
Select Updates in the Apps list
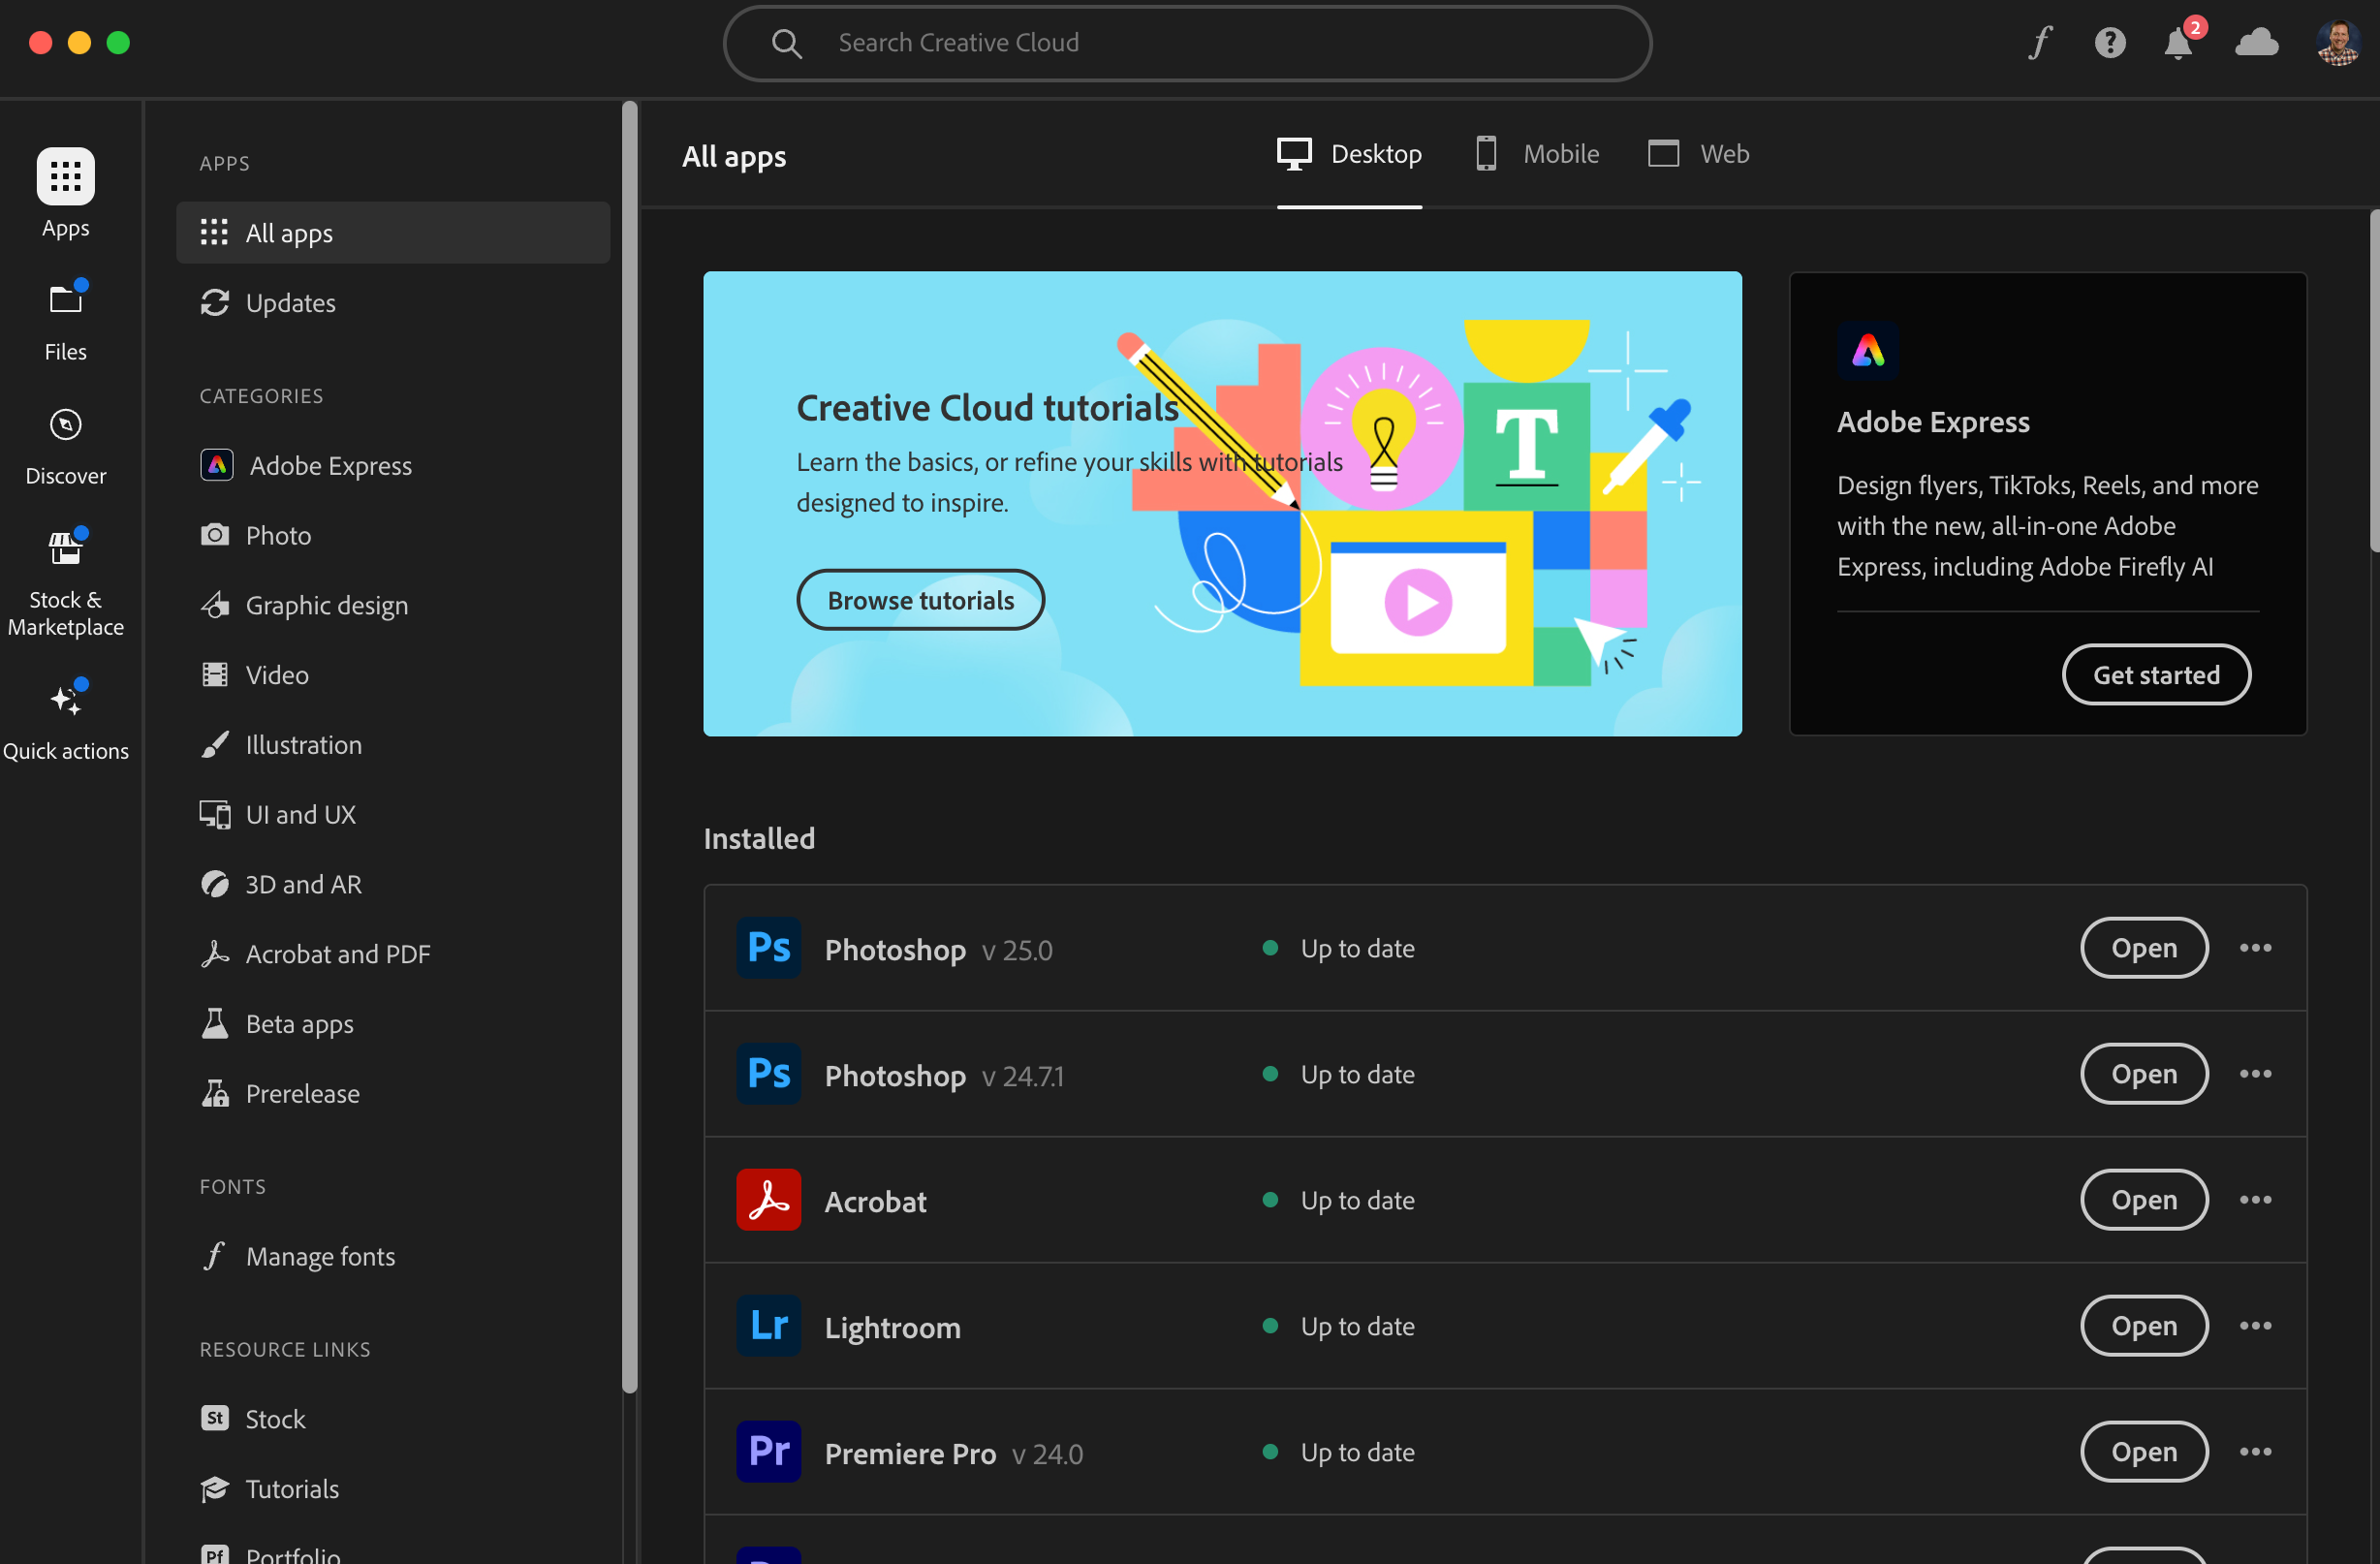[290, 302]
